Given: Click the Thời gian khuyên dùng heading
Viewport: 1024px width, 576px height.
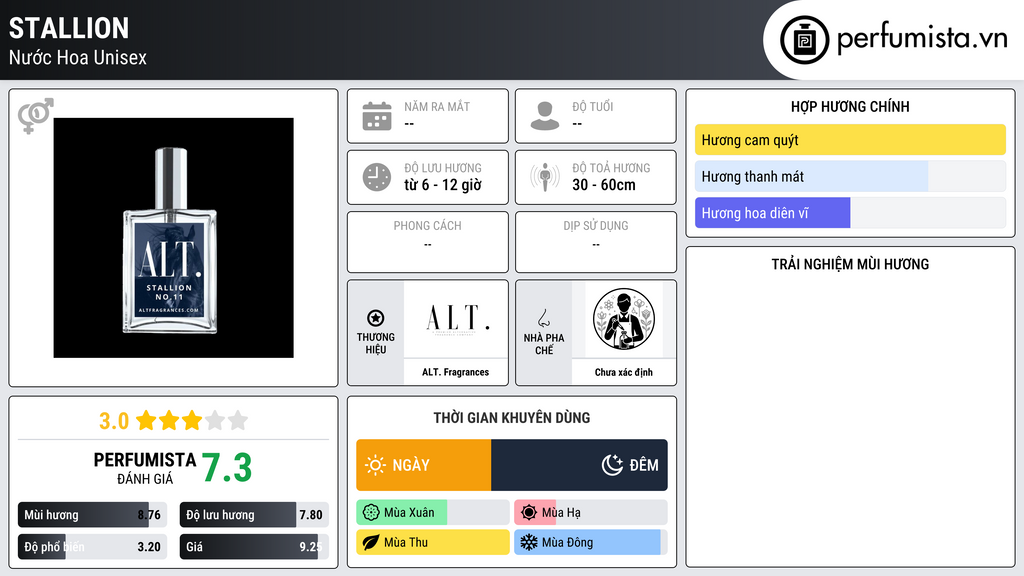Looking at the screenshot, I should click(512, 418).
